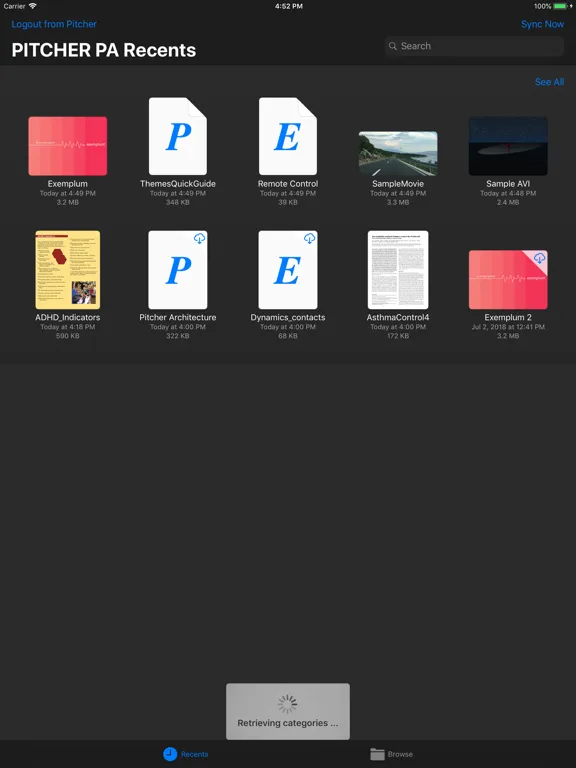Click the Today at 4:48 PM timestamp
Viewport: 576px width, 768px height.
[x=508, y=193]
